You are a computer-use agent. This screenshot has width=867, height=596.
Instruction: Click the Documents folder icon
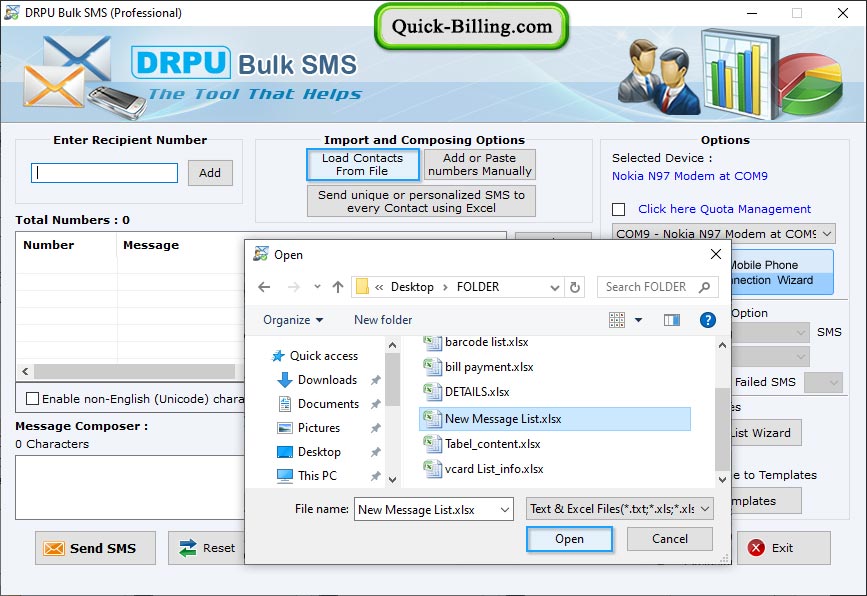285,404
